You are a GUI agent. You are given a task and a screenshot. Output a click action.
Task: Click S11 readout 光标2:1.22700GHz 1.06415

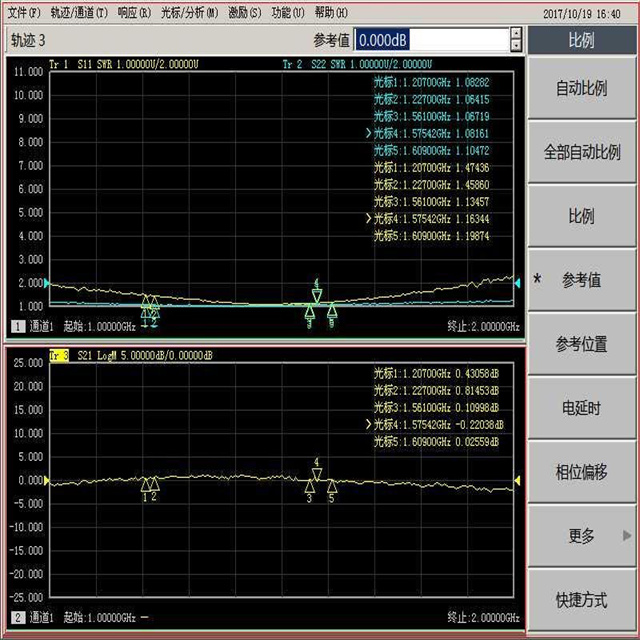pos(431,100)
